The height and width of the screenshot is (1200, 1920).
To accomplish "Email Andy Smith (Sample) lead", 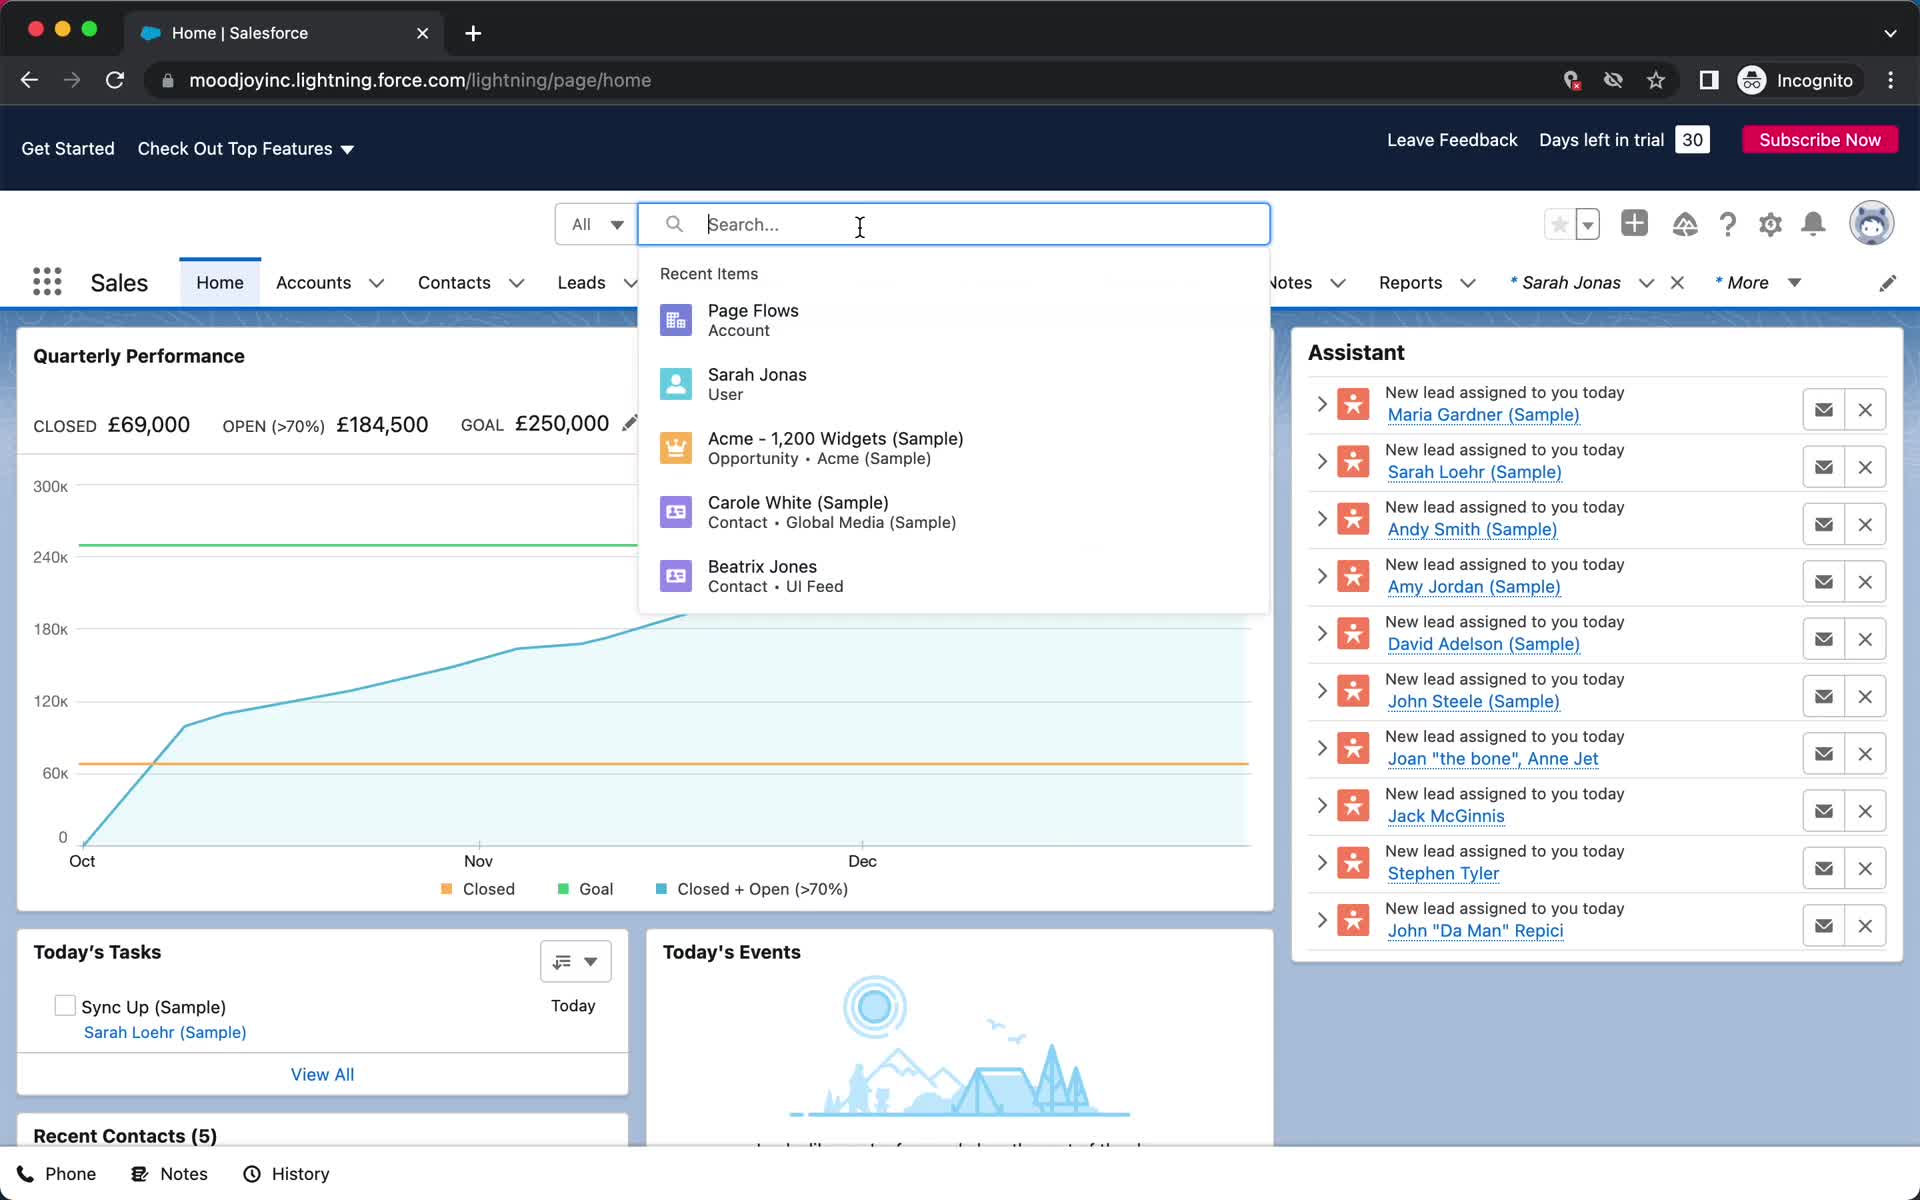I will pyautogui.click(x=1824, y=524).
